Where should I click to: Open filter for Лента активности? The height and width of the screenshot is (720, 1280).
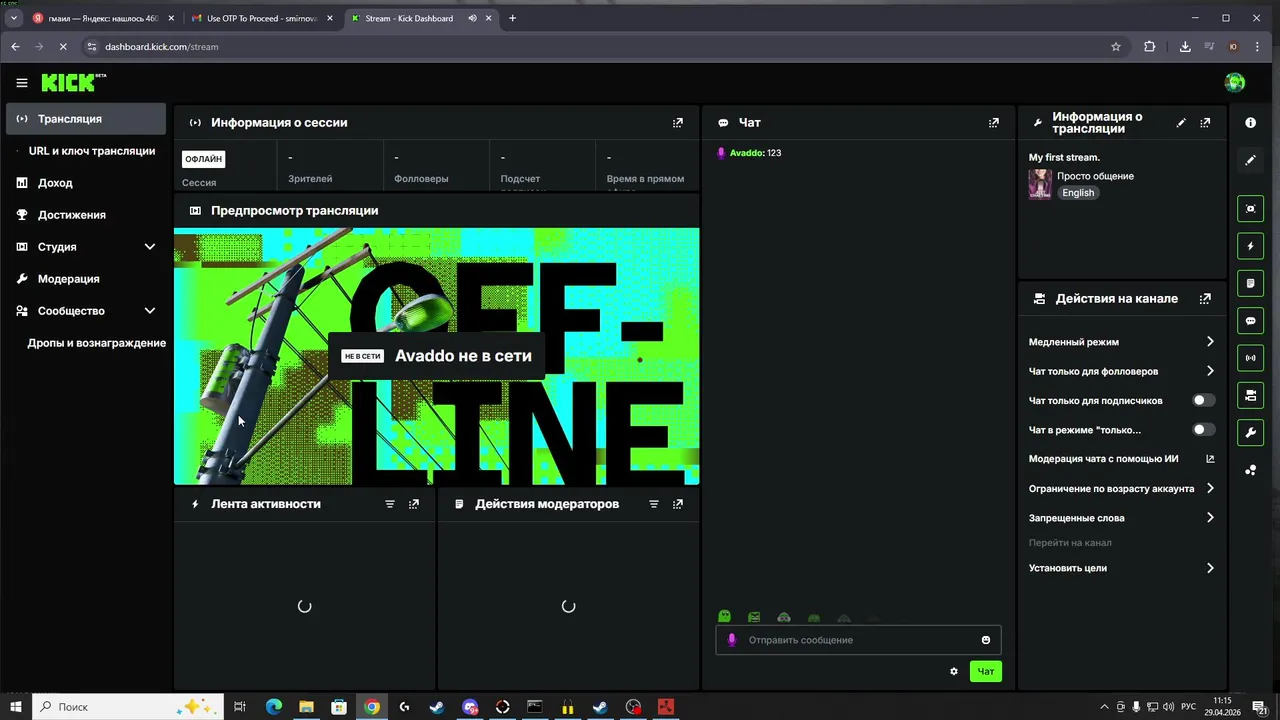click(390, 504)
